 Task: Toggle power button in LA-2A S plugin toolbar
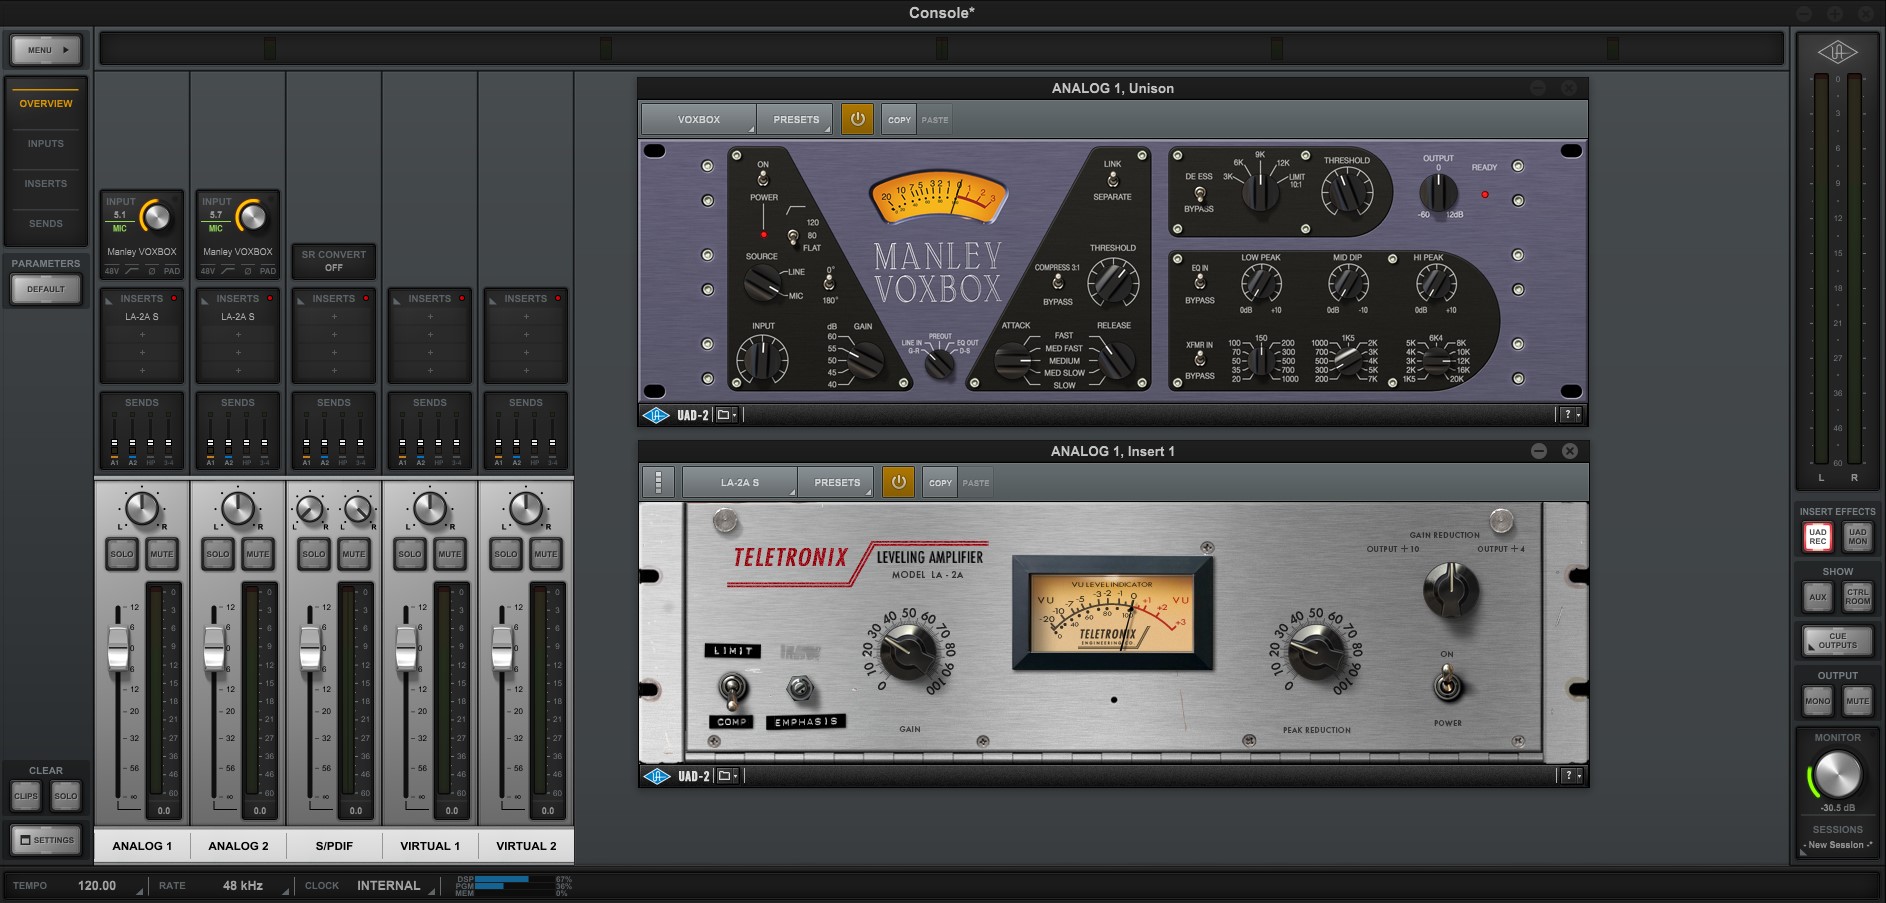pos(898,482)
